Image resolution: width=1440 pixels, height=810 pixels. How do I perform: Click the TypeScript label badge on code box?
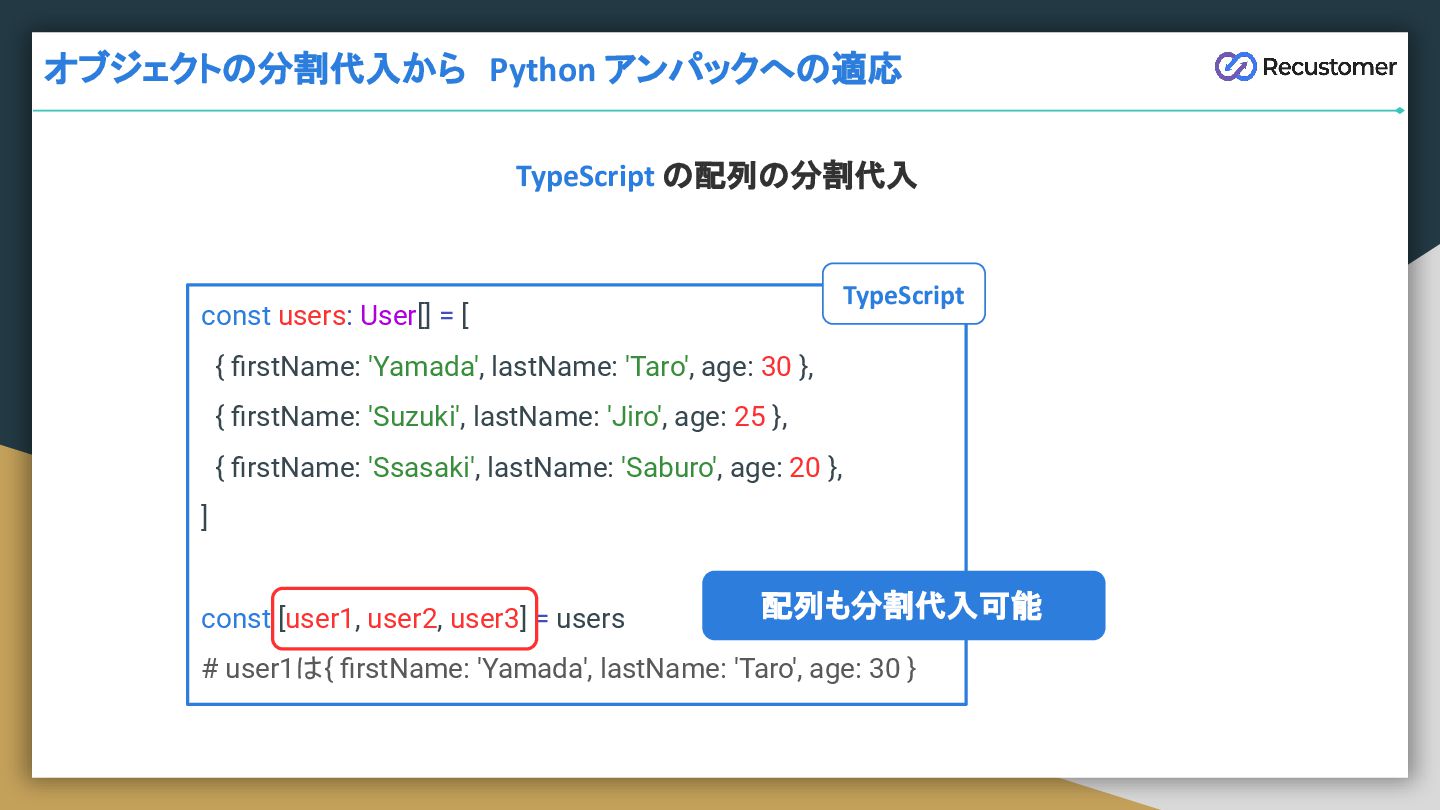pos(904,294)
